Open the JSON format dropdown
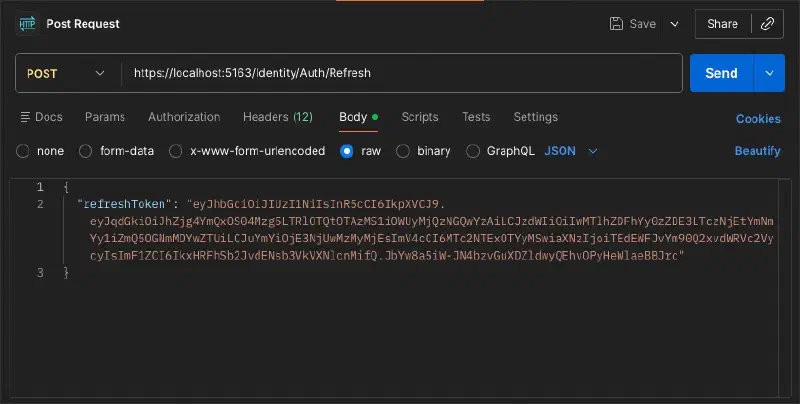This screenshot has width=800, height=404. [570, 151]
